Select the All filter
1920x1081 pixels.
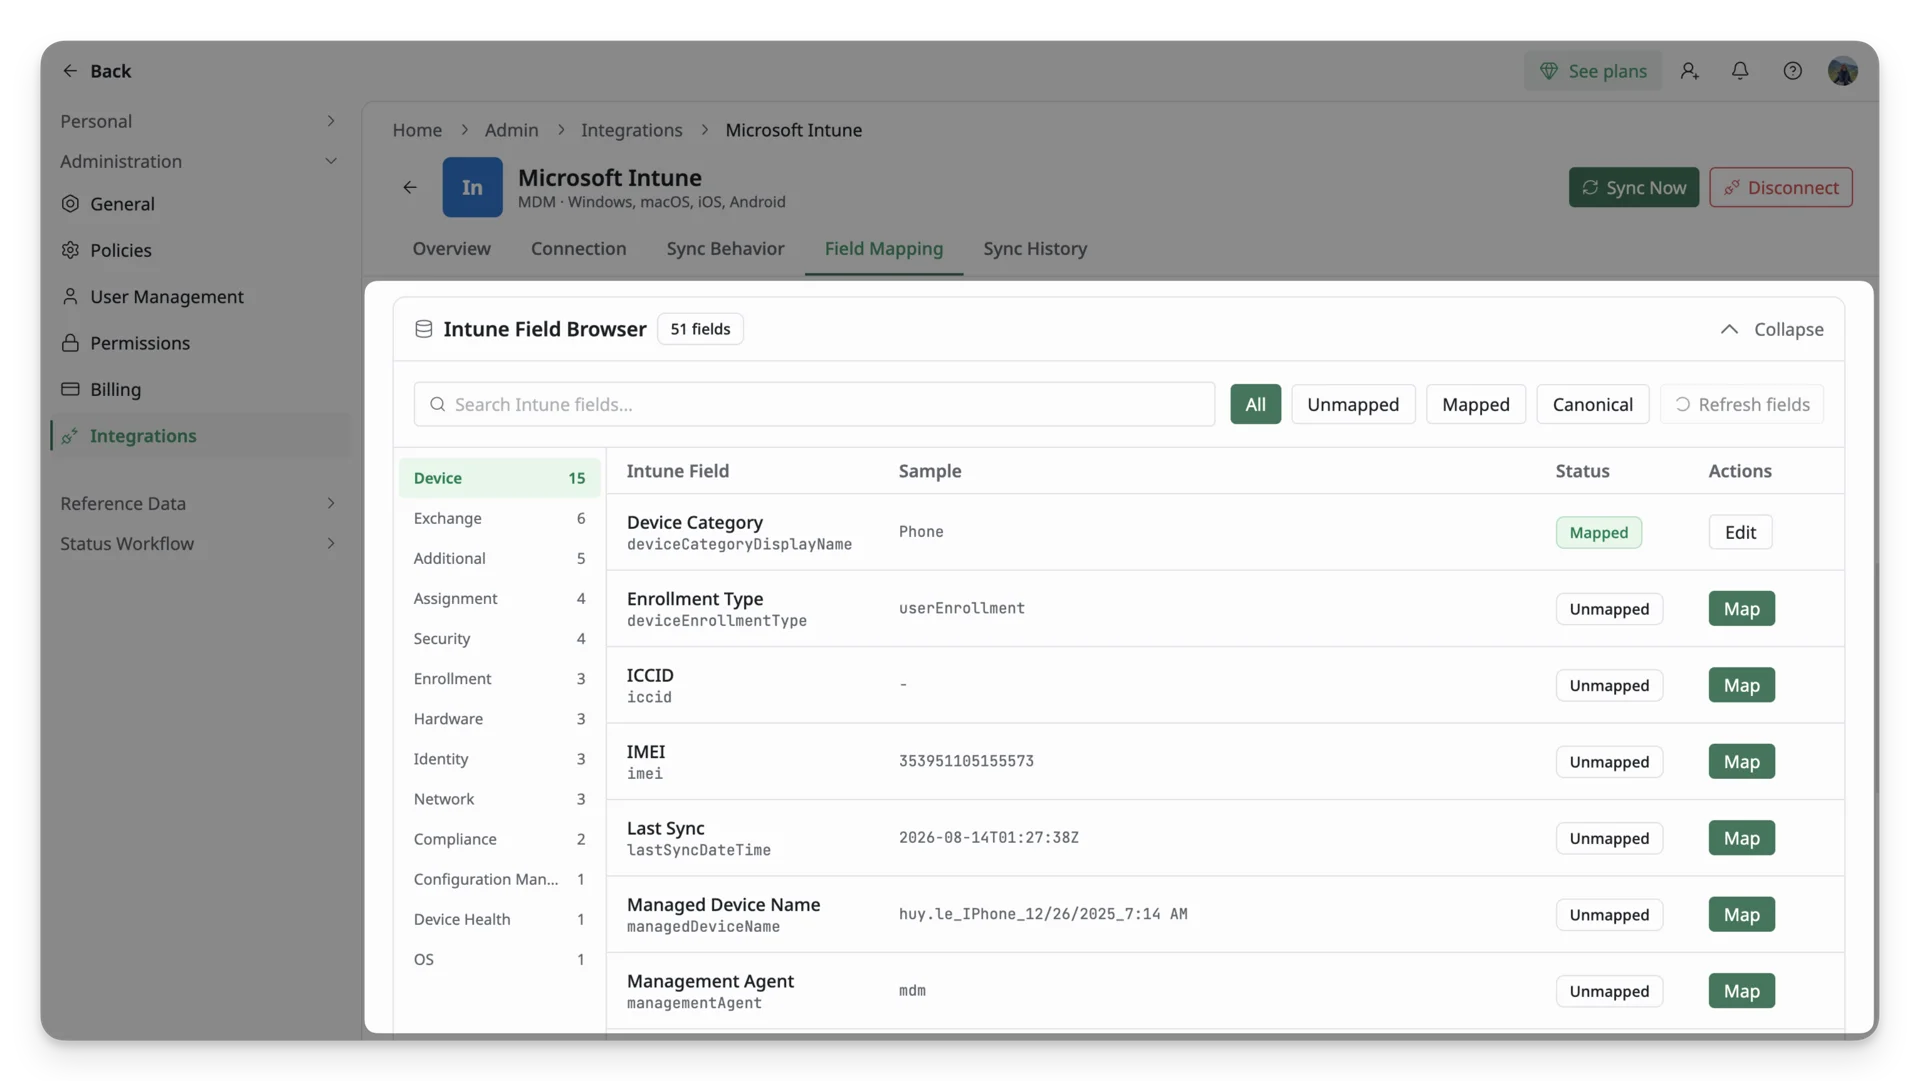pyautogui.click(x=1255, y=405)
